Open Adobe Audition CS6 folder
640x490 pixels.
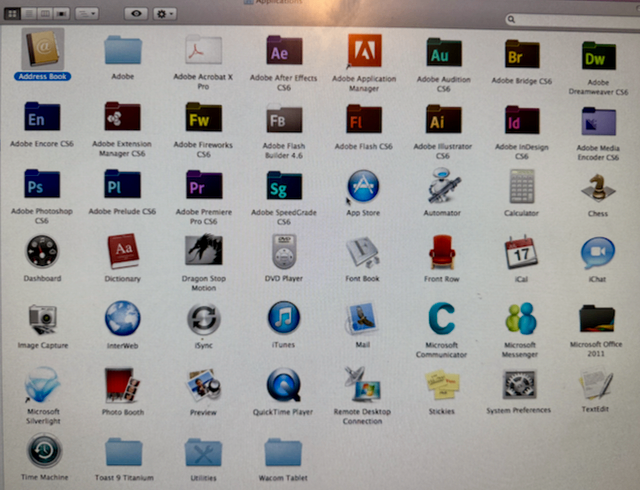444,52
